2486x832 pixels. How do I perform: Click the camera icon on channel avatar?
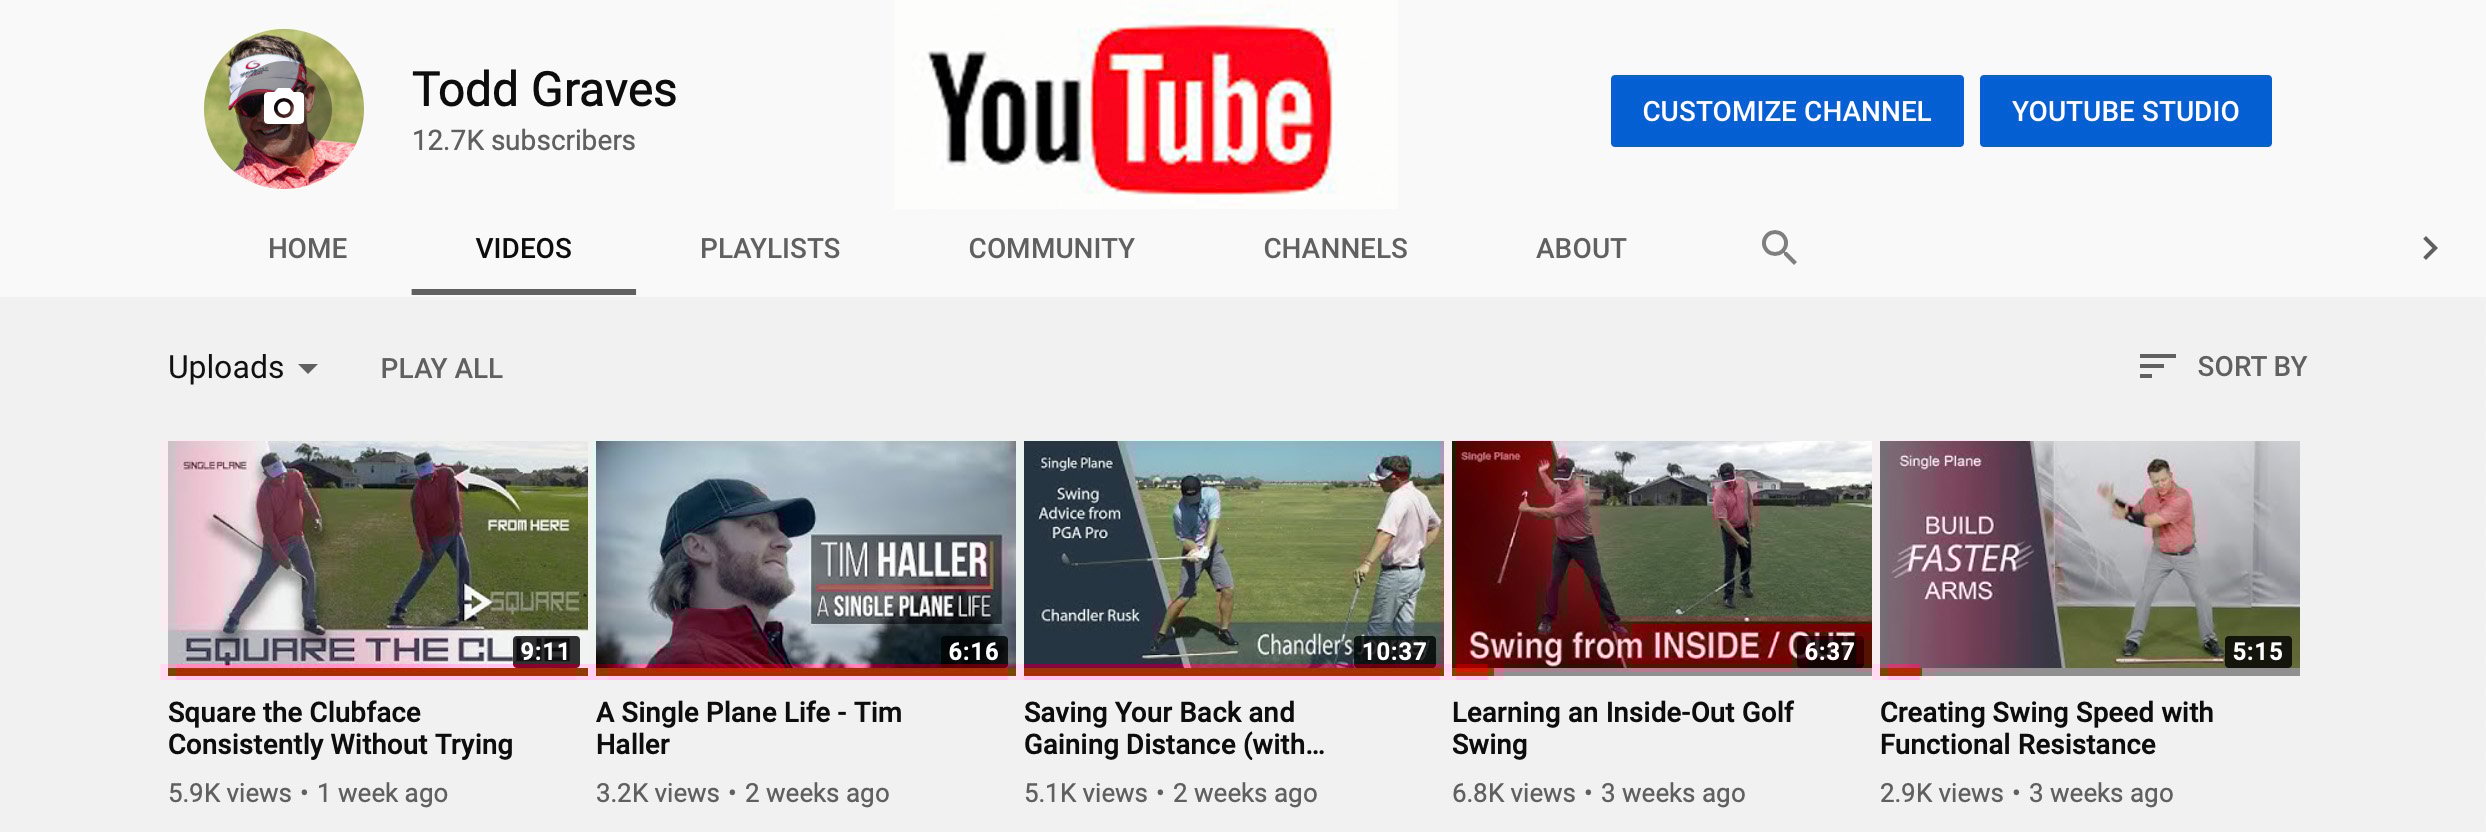(x=284, y=107)
